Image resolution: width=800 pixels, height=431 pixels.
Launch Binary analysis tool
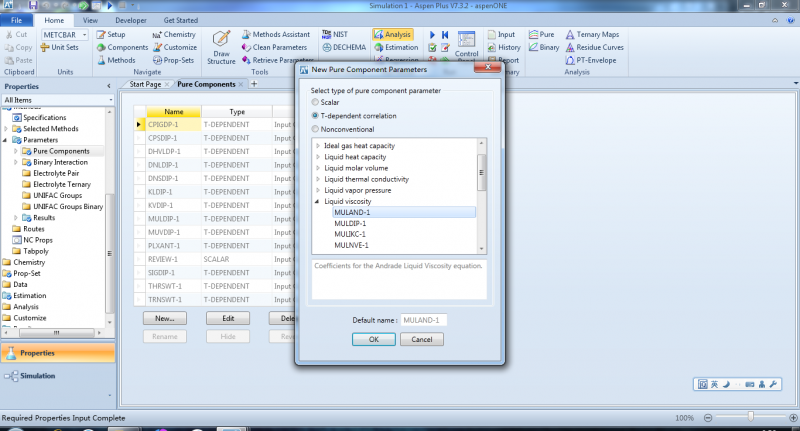click(544, 47)
